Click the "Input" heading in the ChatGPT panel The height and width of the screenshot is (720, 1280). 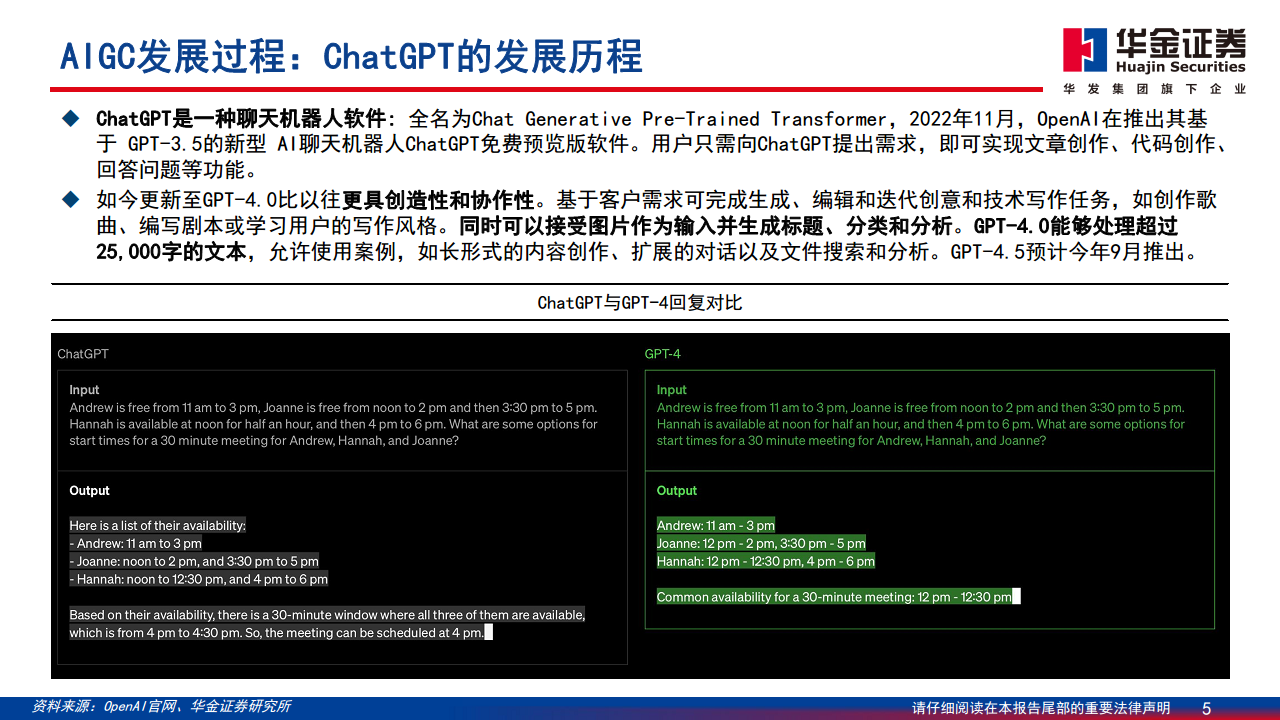(84, 390)
